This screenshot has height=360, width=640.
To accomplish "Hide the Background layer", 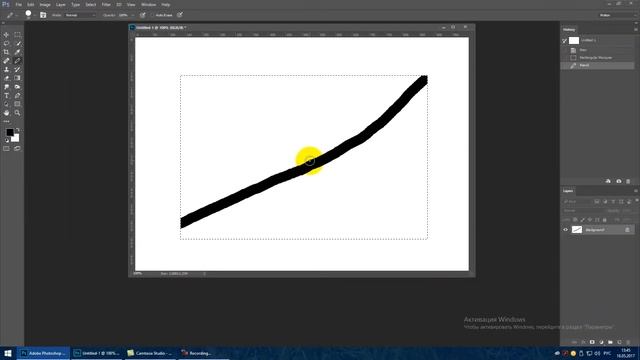I will click(566, 230).
